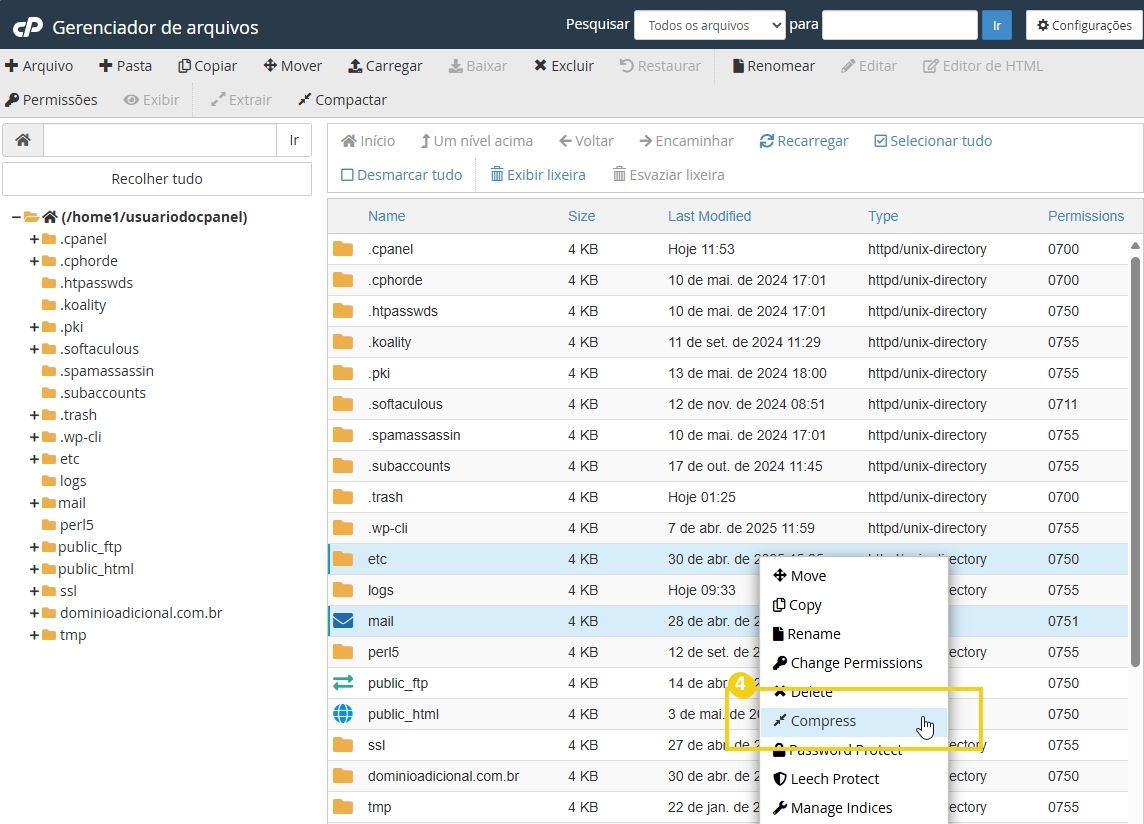Create a new folder with Pasta
This screenshot has height=824, width=1144.
coord(125,66)
